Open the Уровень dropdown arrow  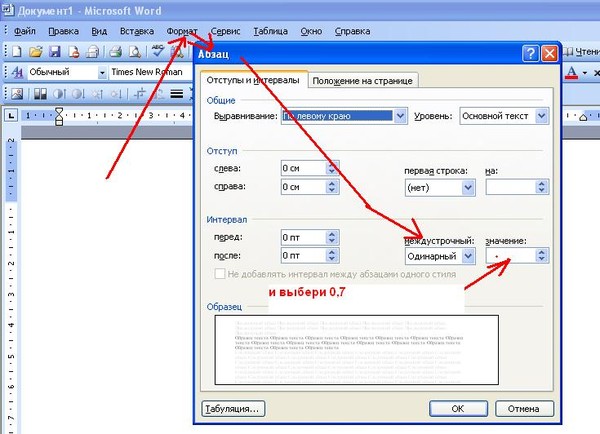541,116
